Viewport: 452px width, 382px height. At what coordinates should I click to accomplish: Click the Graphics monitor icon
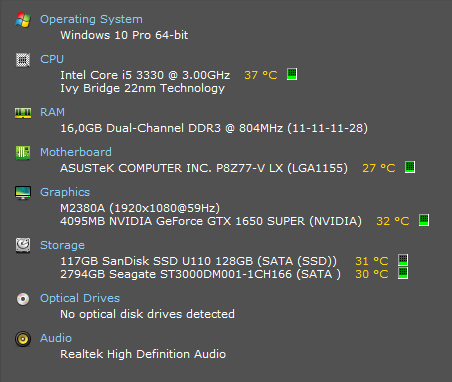[23, 193]
